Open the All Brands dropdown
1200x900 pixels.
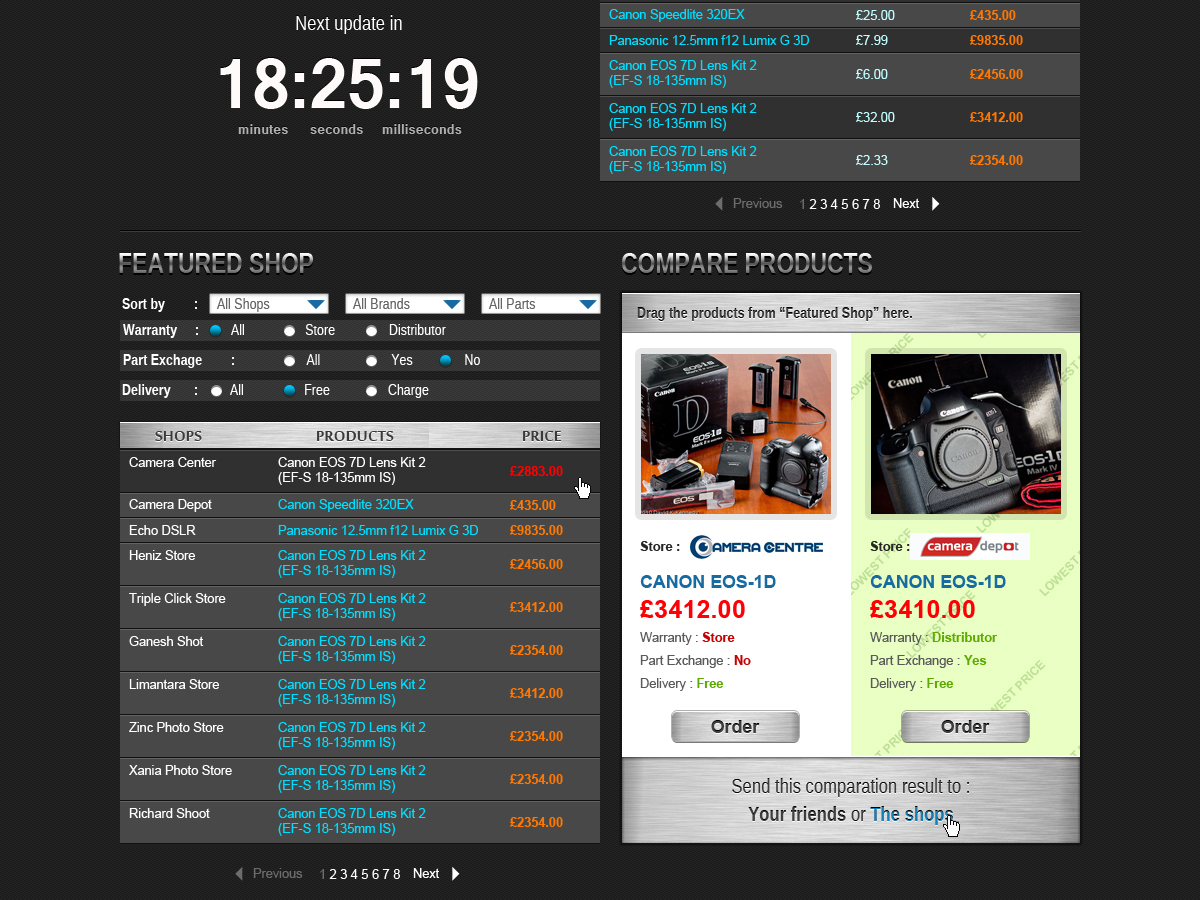404,304
